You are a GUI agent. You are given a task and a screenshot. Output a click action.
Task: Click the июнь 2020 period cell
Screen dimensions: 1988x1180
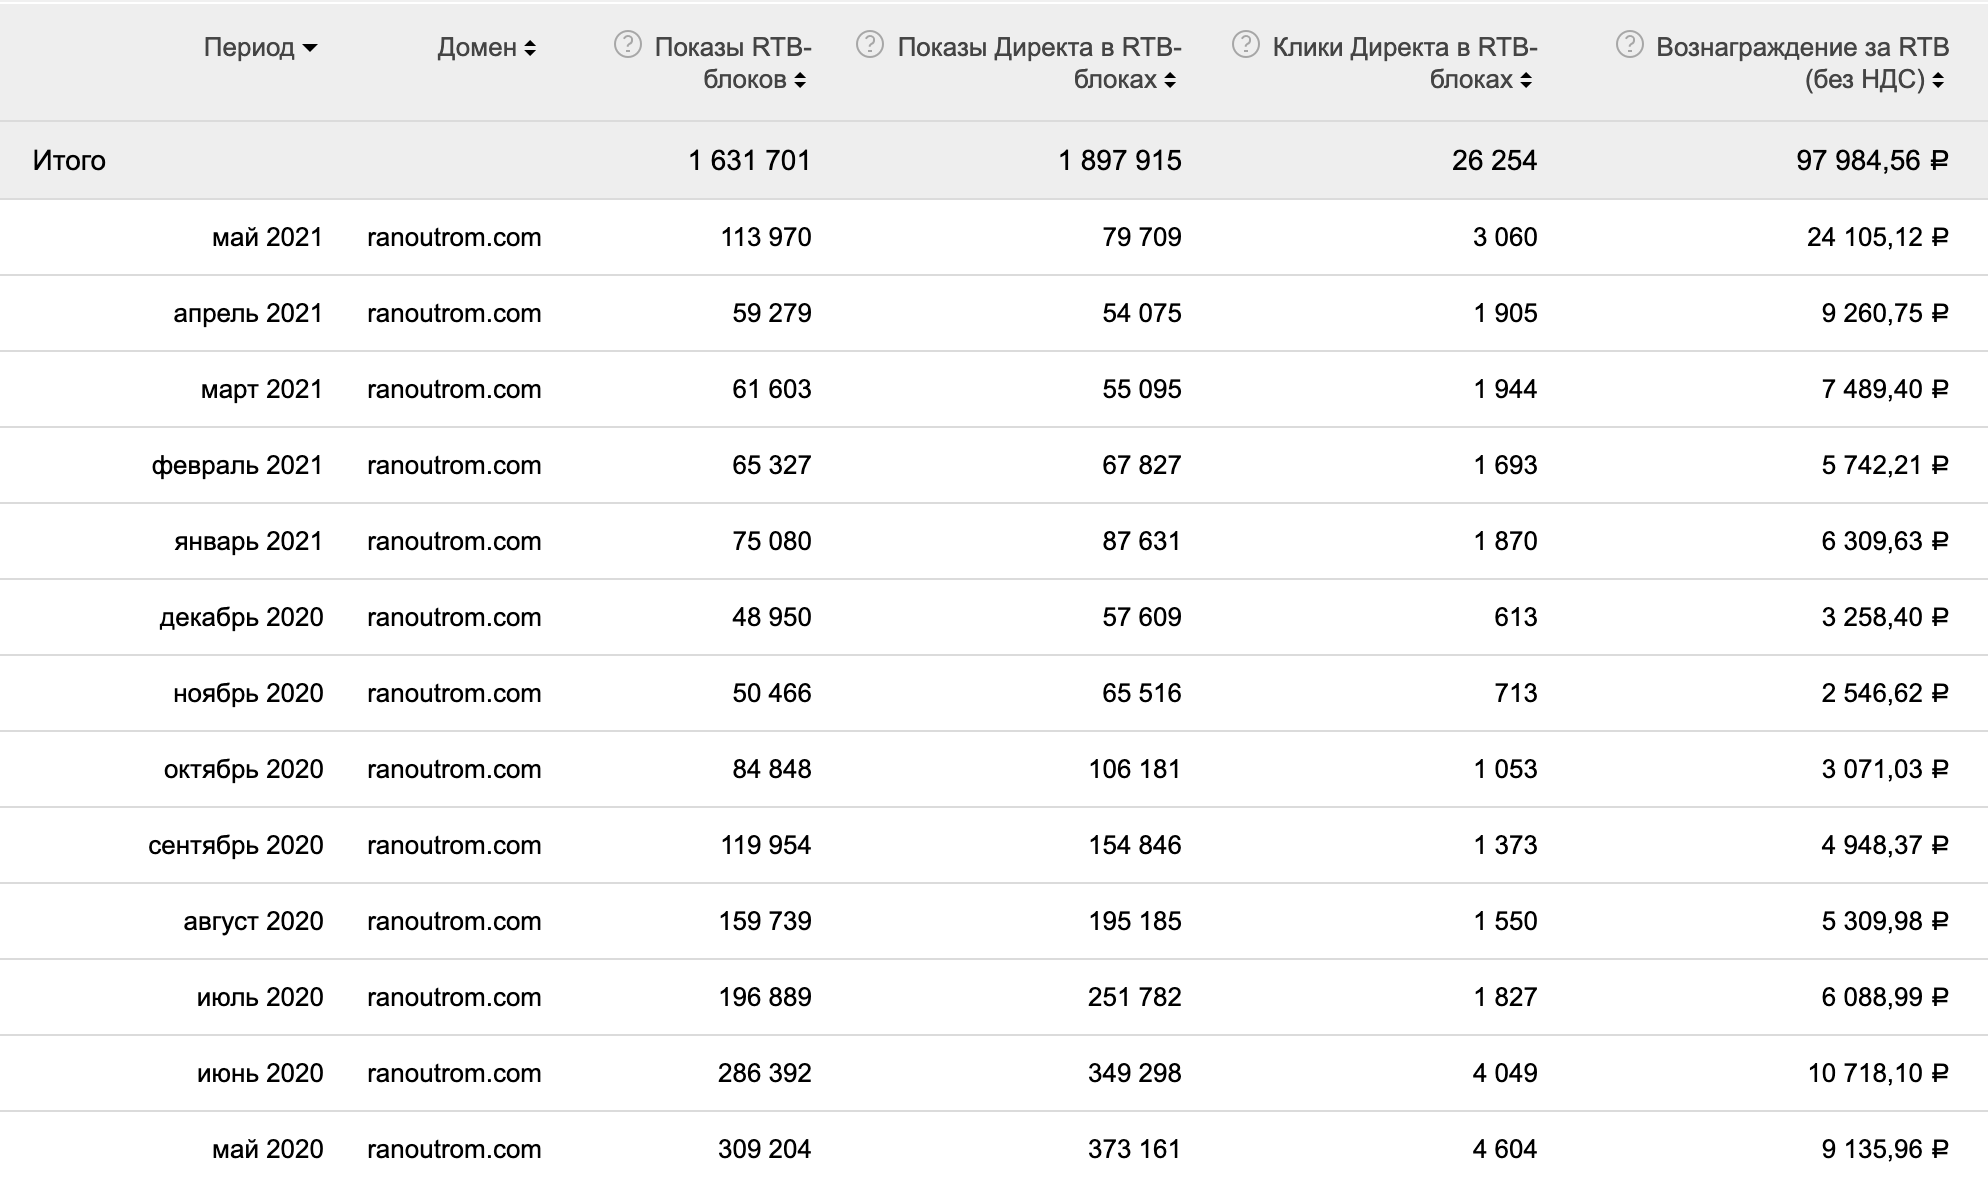click(x=260, y=1073)
